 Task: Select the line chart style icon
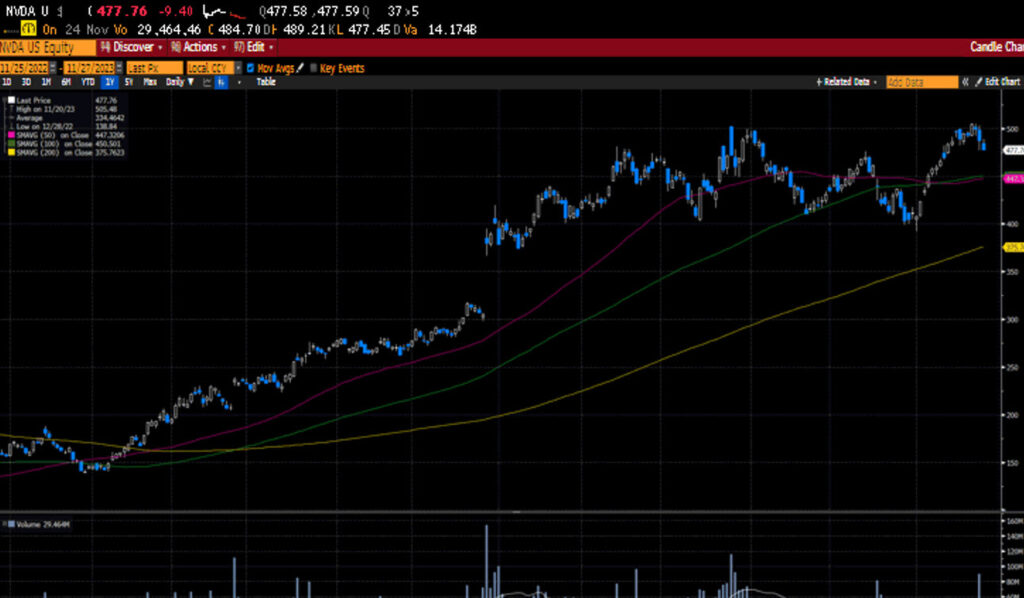click(x=207, y=82)
